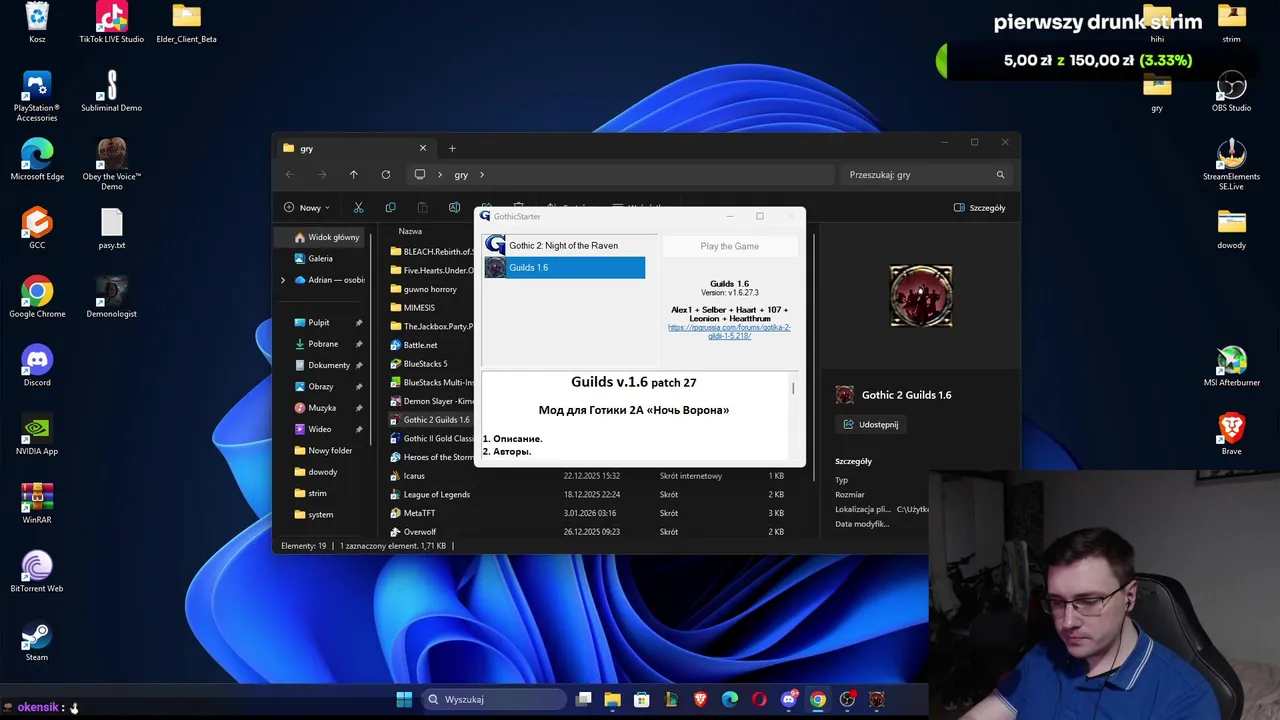This screenshot has height=720, width=1280.
Task: Open Task View from the taskbar
Action: tap(584, 699)
